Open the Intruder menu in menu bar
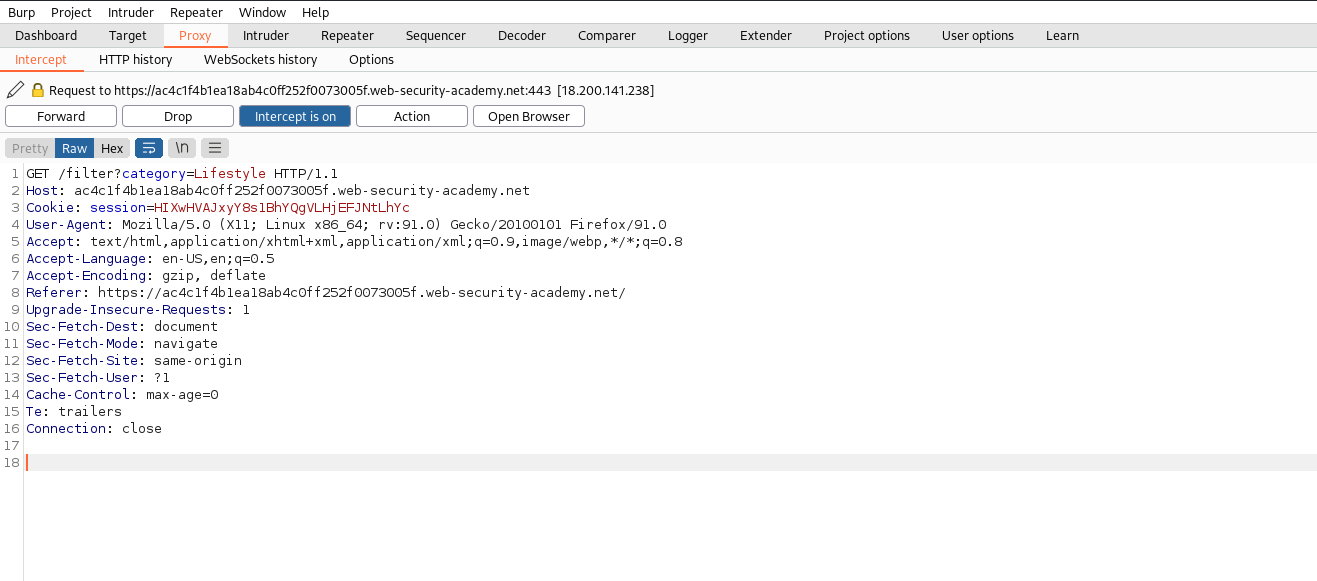1317x581 pixels. coord(130,12)
